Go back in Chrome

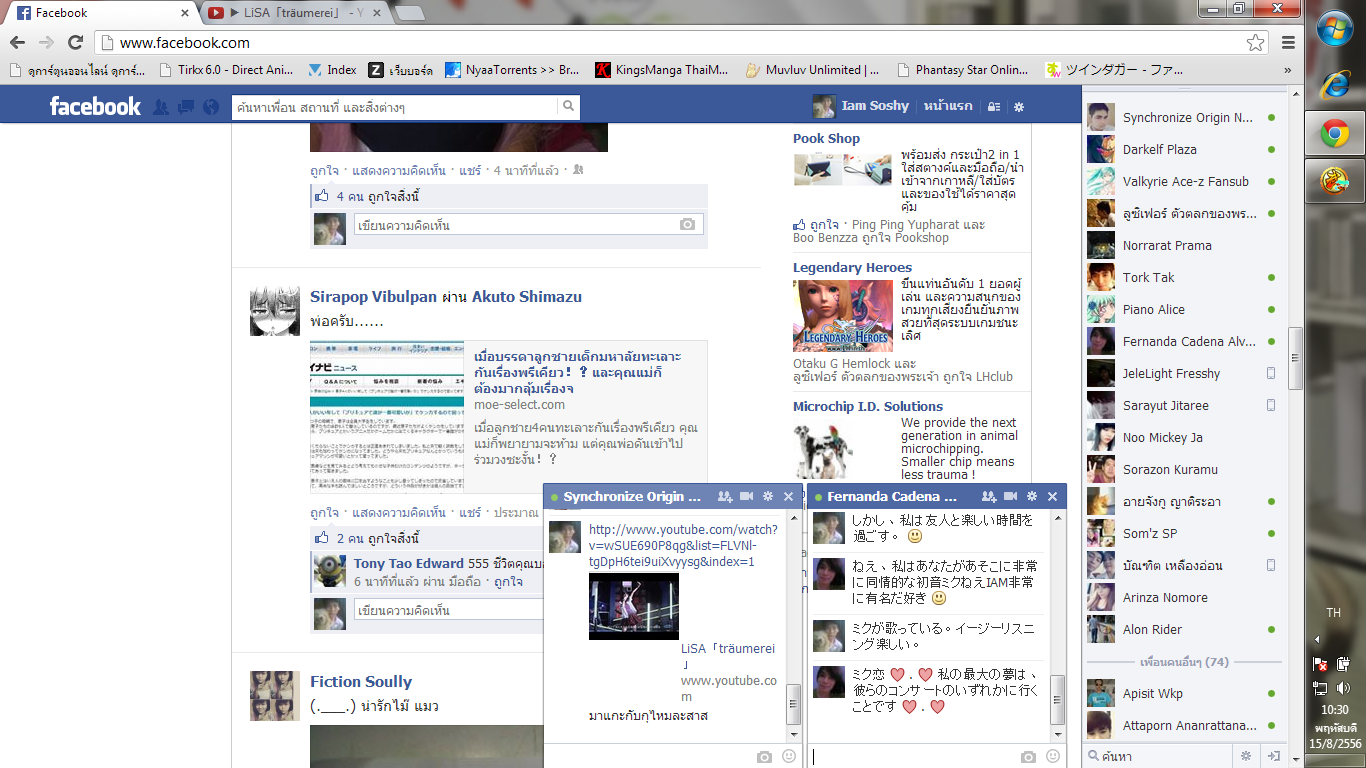(x=17, y=42)
